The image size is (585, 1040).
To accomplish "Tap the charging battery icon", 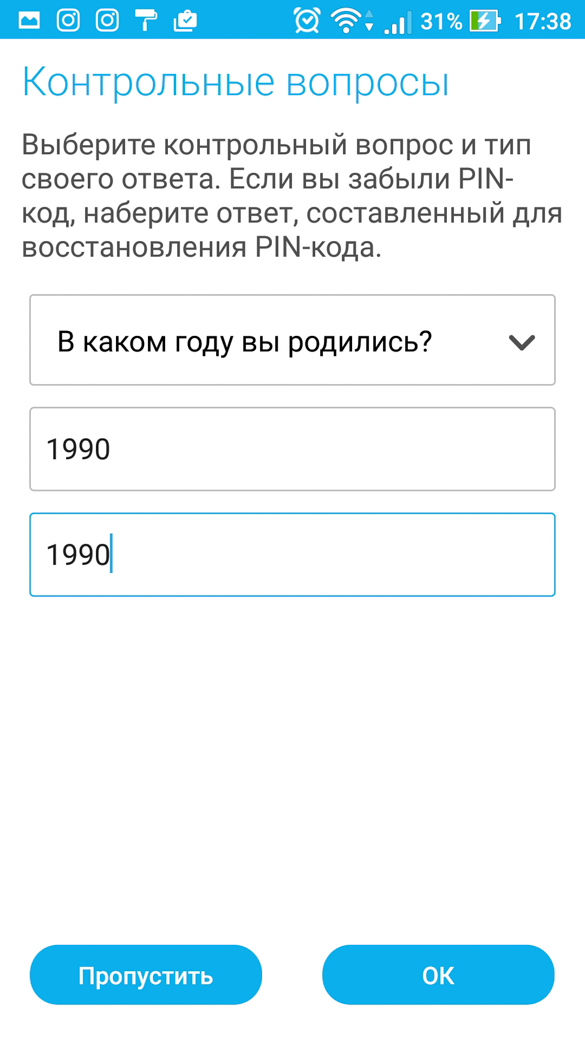I will [484, 21].
